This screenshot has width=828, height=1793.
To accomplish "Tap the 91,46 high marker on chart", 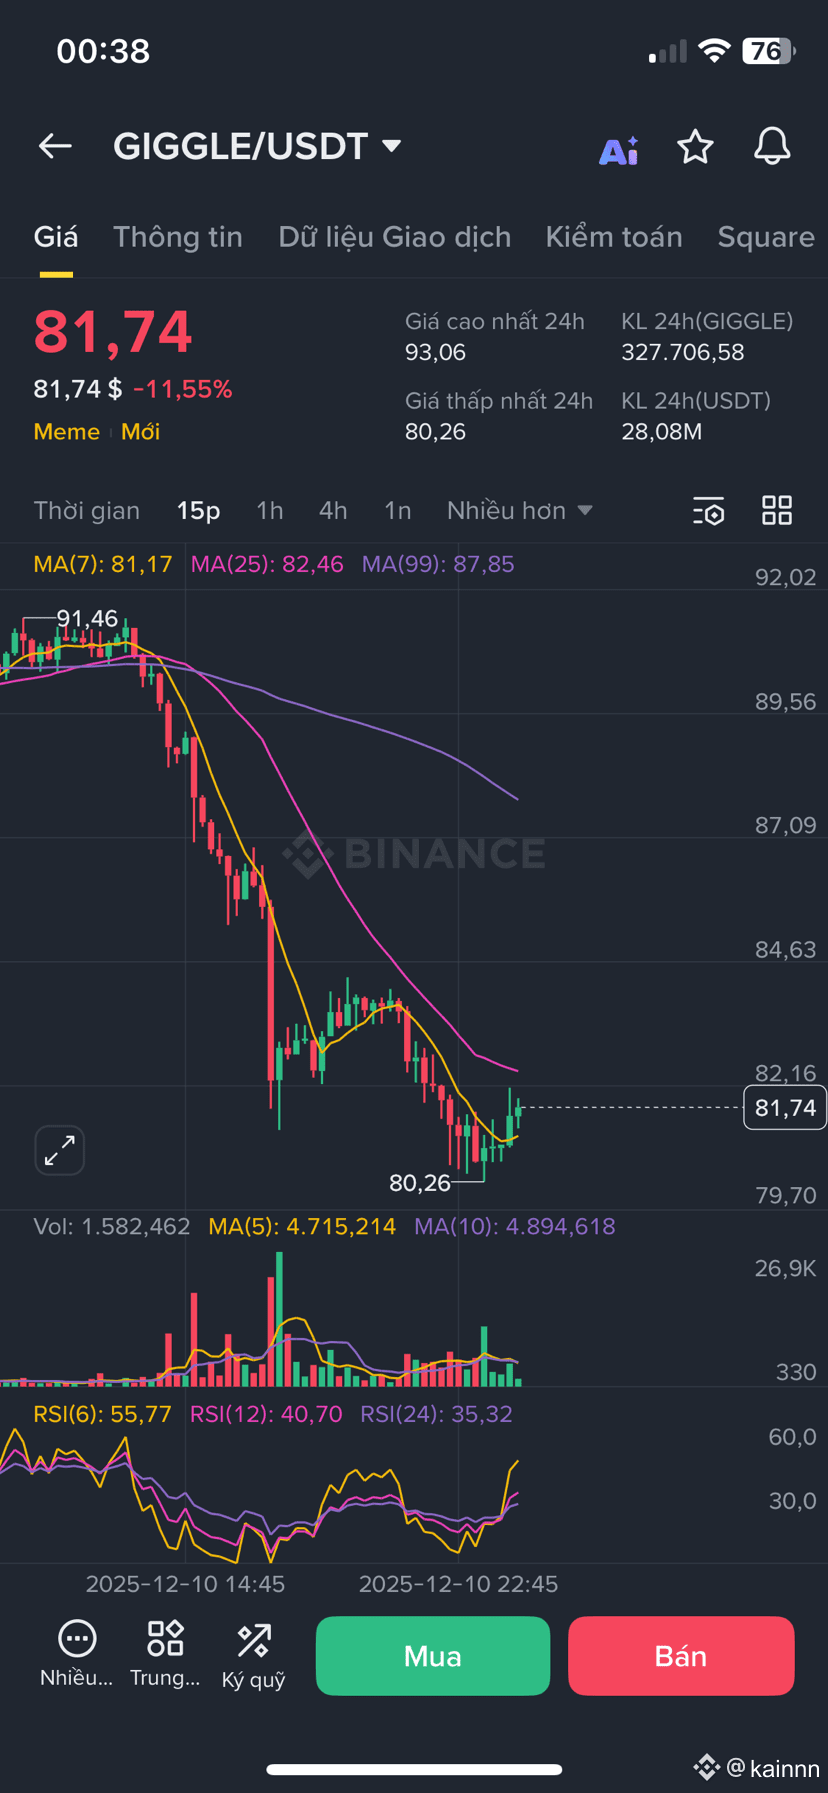I will 87,619.
